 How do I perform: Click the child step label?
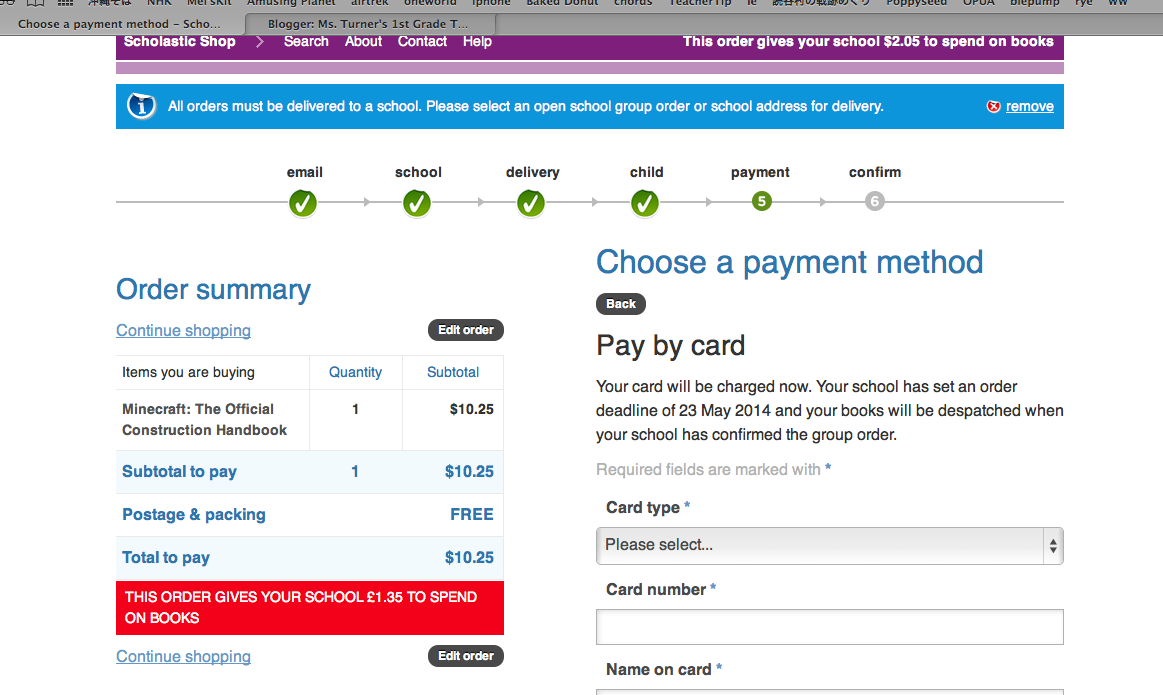(647, 172)
